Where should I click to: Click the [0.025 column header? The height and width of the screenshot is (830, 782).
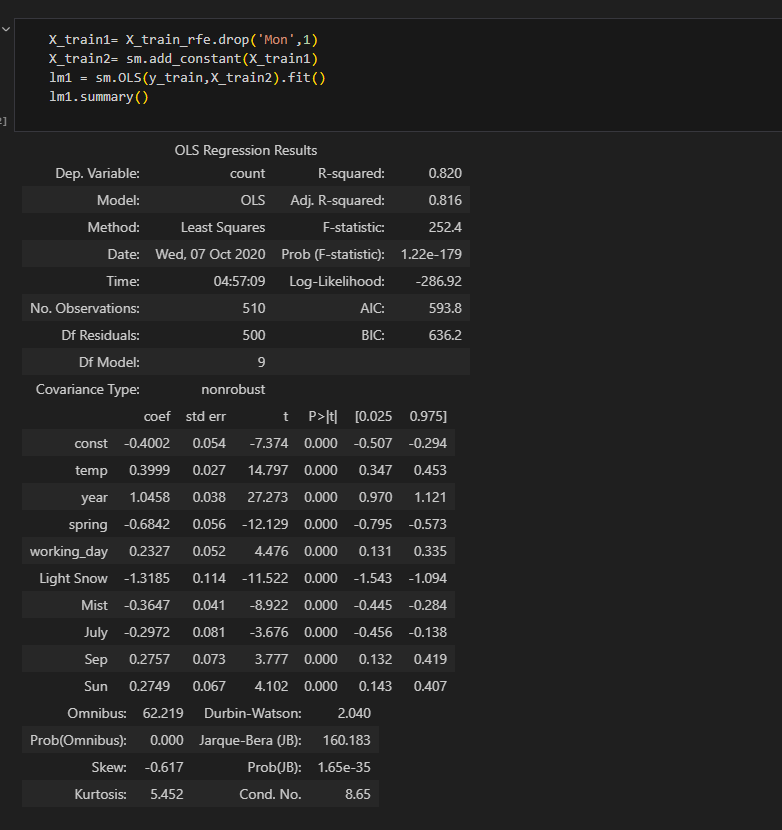[x=373, y=416]
